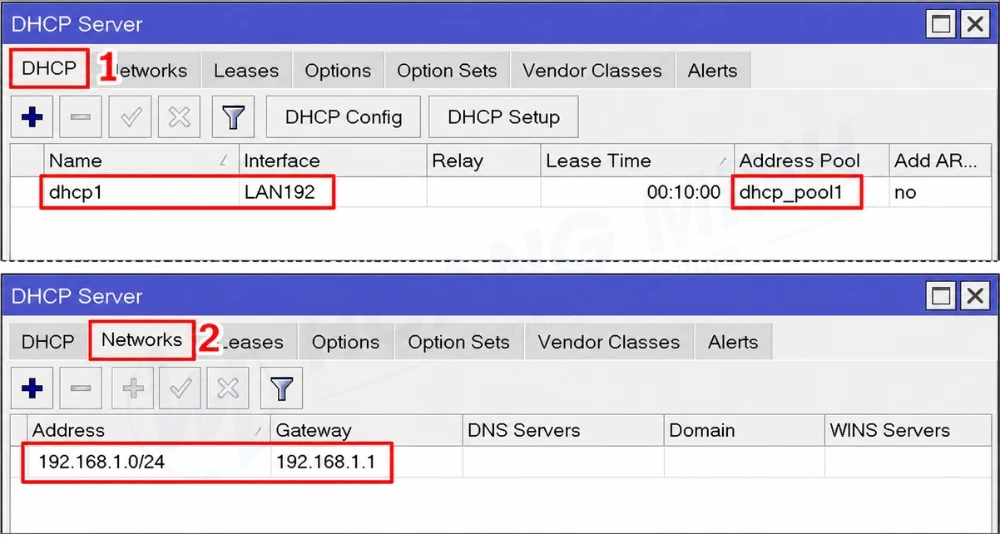
Task: Sort by the Name column header
Action: tap(141, 161)
